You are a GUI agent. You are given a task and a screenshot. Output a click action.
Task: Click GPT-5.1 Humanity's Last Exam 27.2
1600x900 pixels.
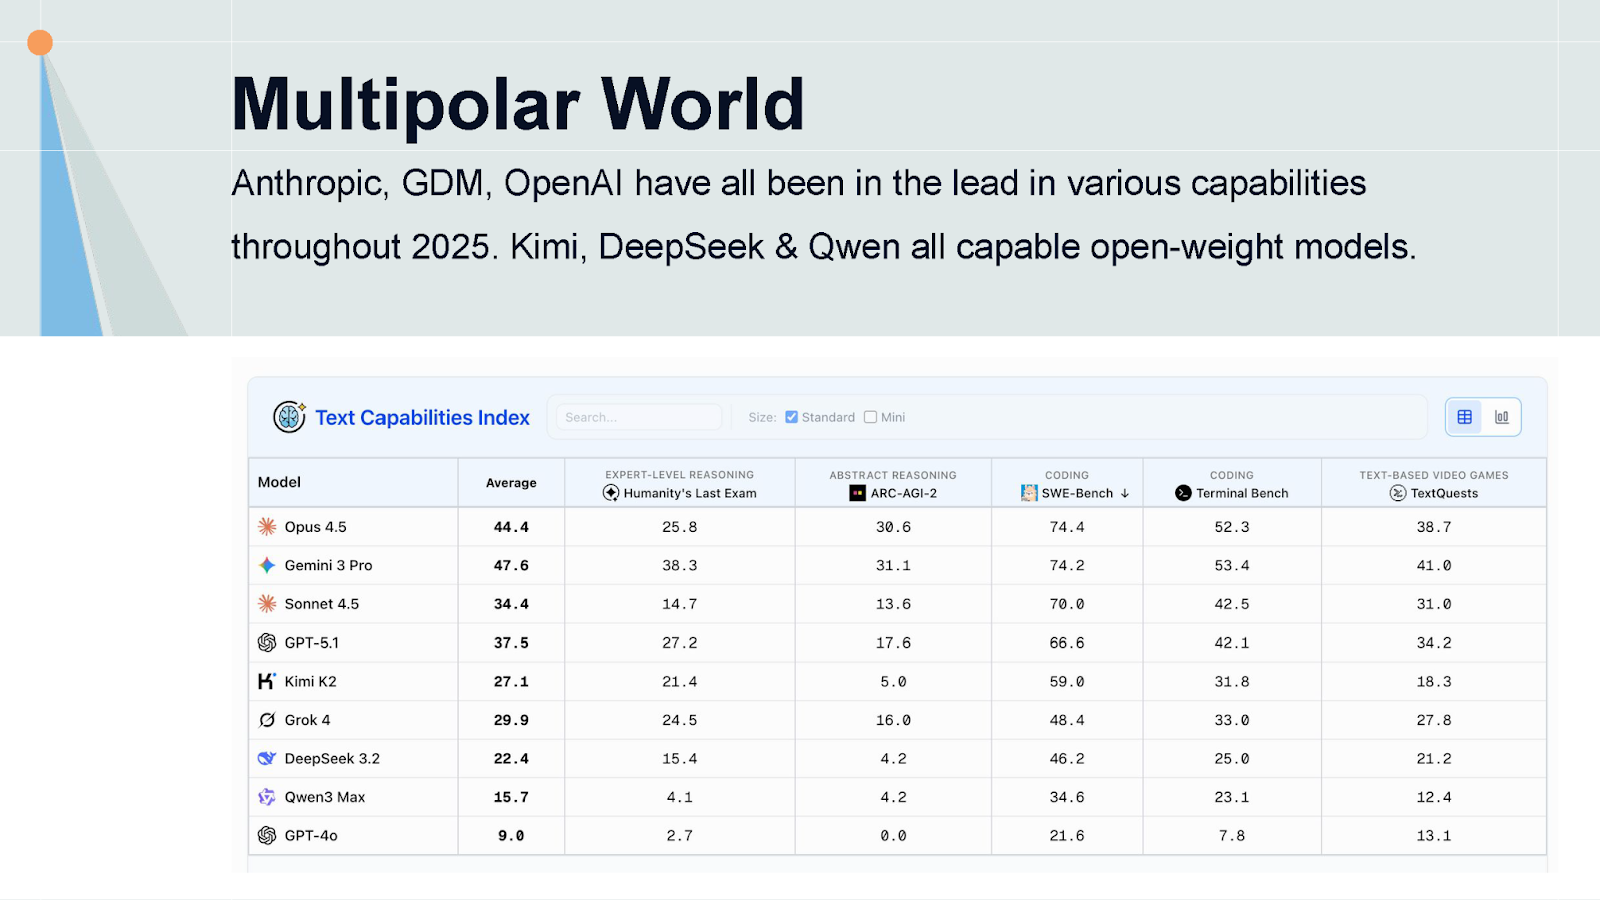[680, 643]
